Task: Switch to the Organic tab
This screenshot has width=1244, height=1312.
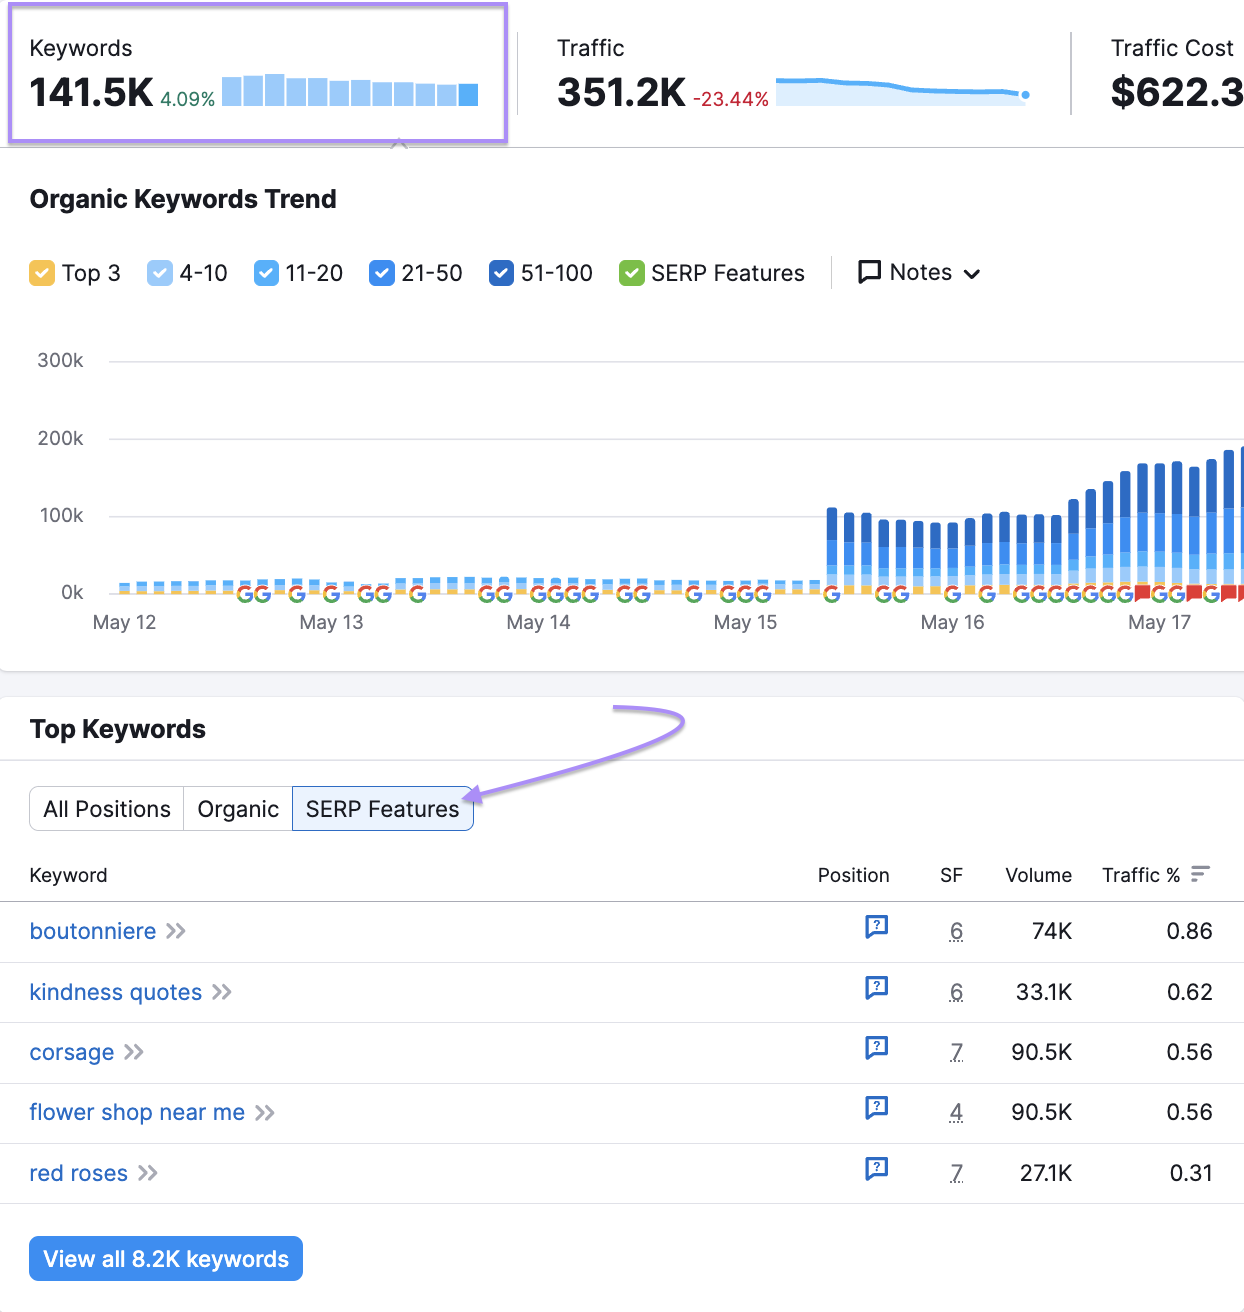Action: click(x=237, y=808)
